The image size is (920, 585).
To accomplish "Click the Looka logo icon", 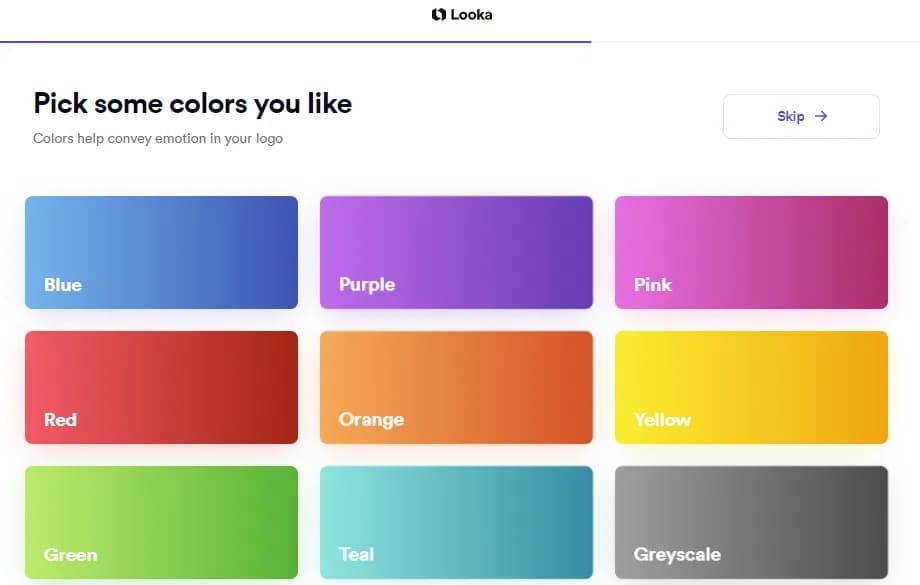I will (x=438, y=15).
